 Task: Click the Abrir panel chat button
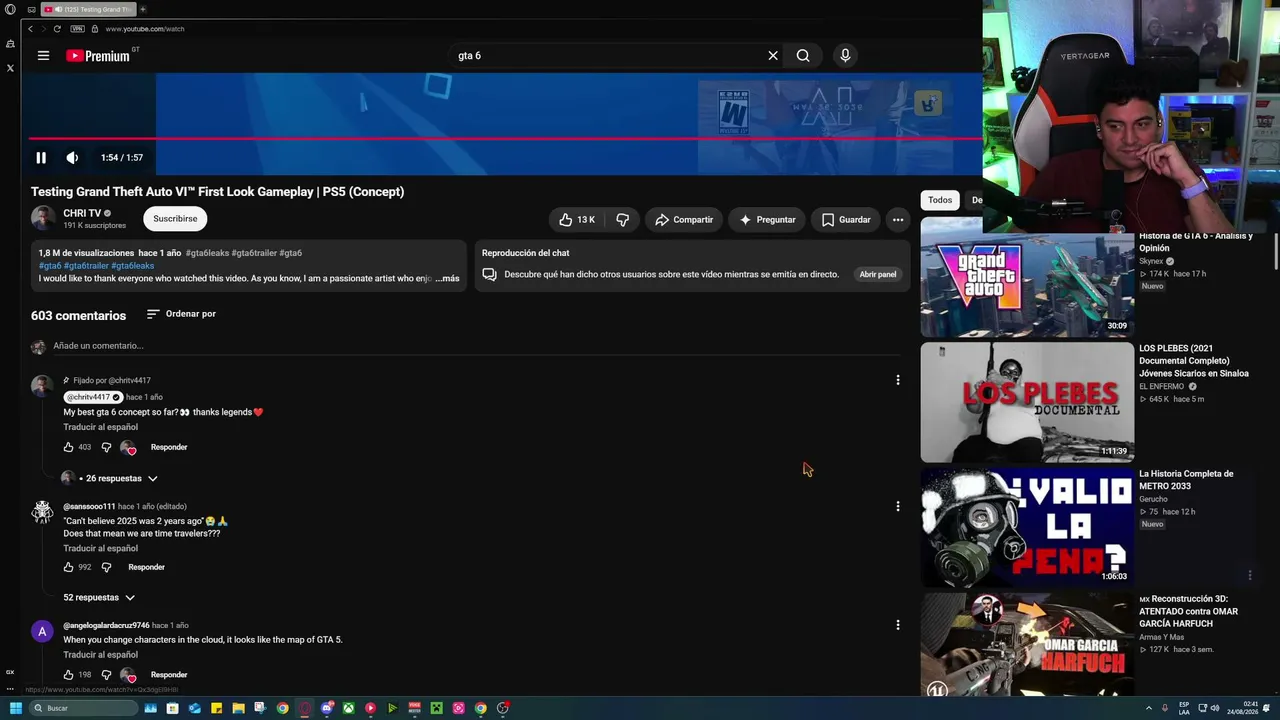point(878,274)
